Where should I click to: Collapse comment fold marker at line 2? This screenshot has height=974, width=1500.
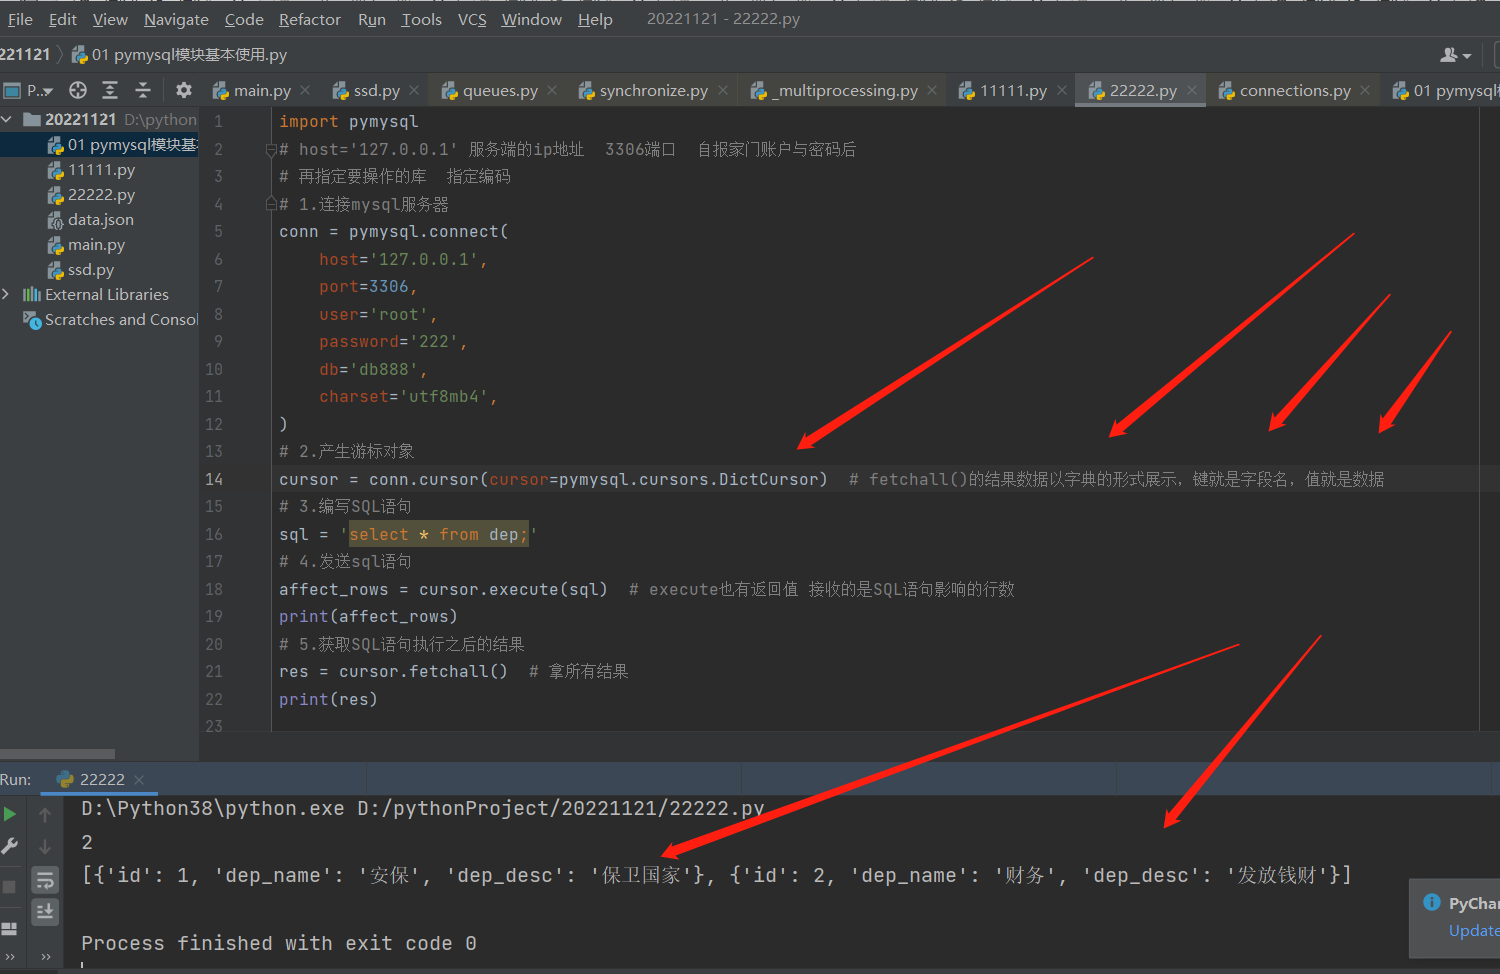click(x=270, y=149)
